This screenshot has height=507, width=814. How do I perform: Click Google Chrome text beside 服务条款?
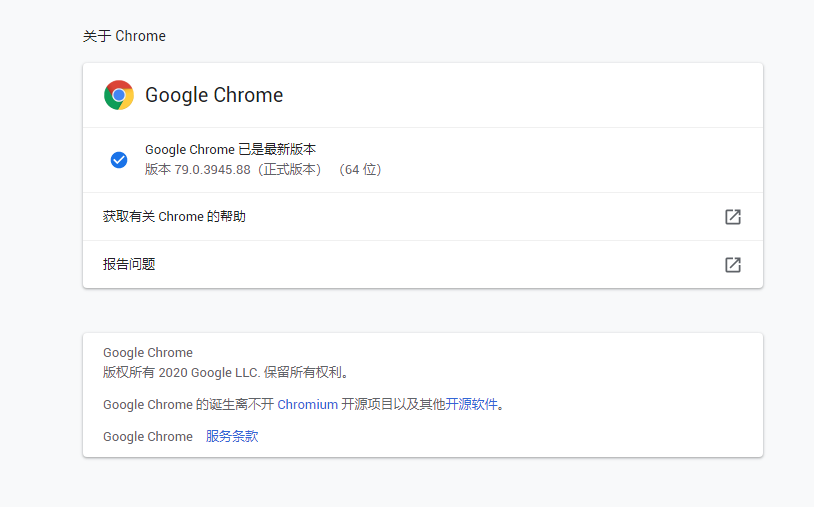click(x=147, y=437)
